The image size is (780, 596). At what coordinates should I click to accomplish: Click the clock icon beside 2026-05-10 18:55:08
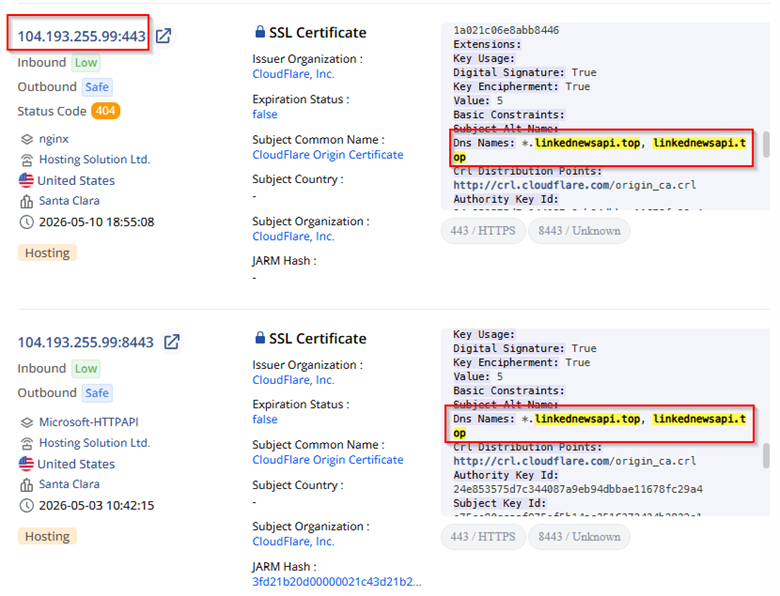point(26,222)
